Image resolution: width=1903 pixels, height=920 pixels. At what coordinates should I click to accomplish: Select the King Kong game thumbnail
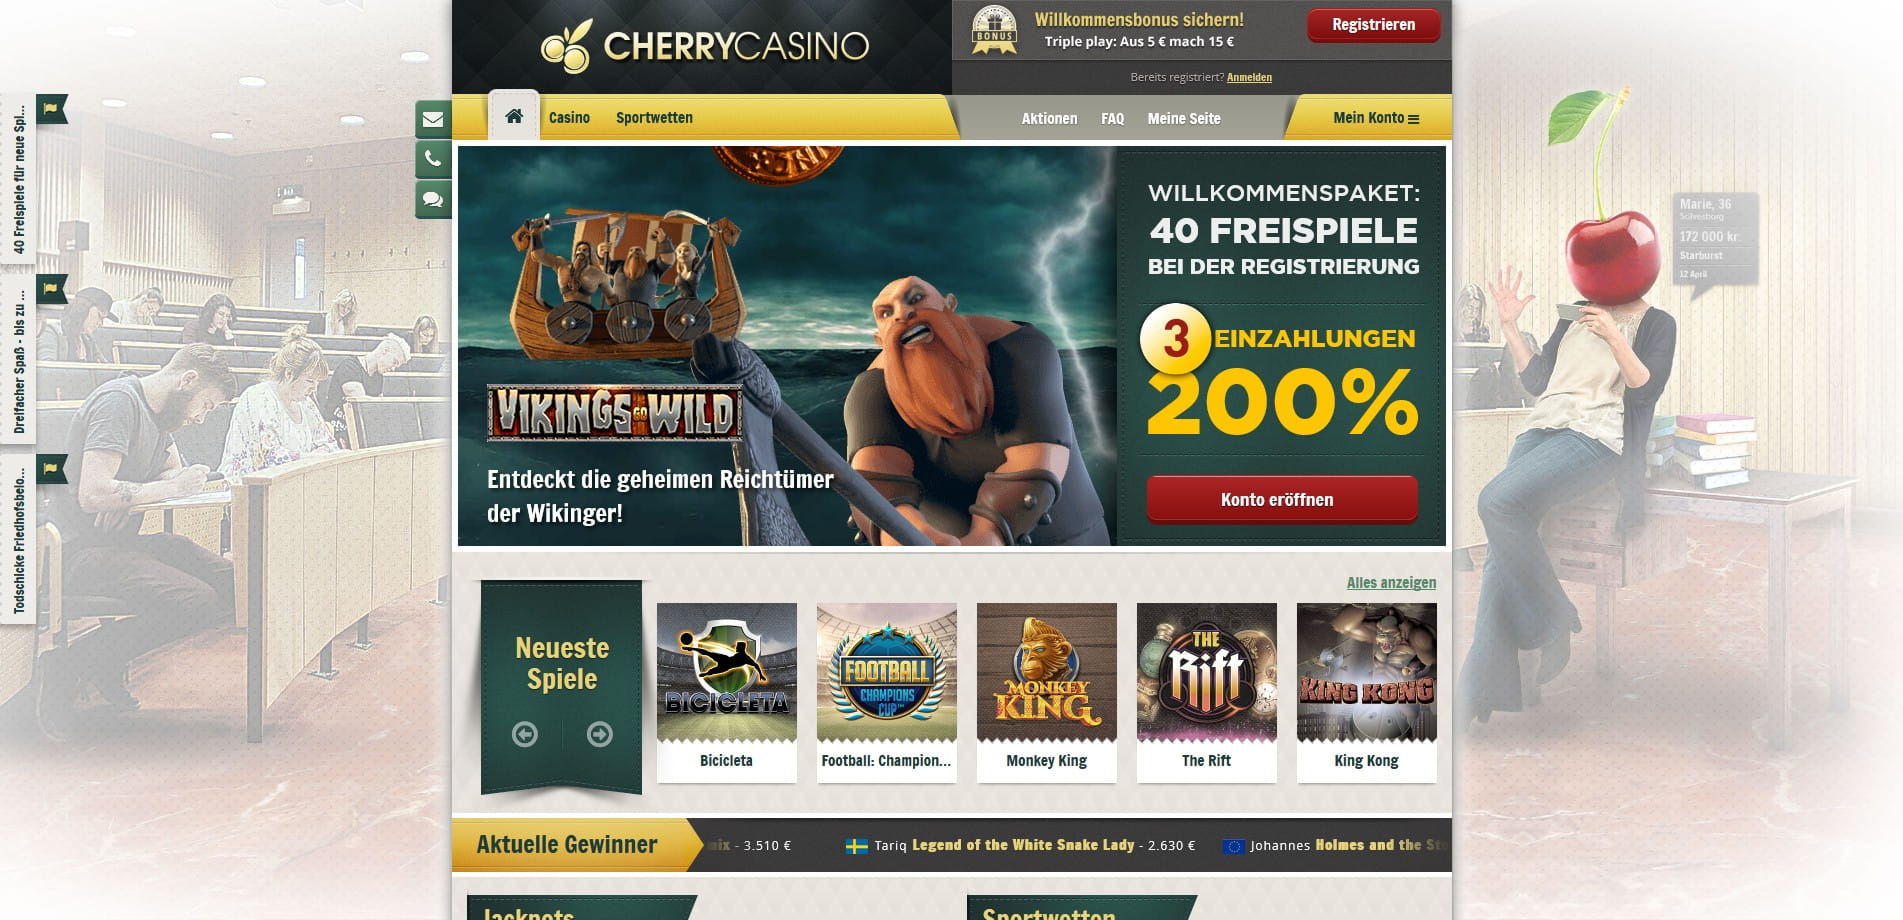click(x=1366, y=692)
